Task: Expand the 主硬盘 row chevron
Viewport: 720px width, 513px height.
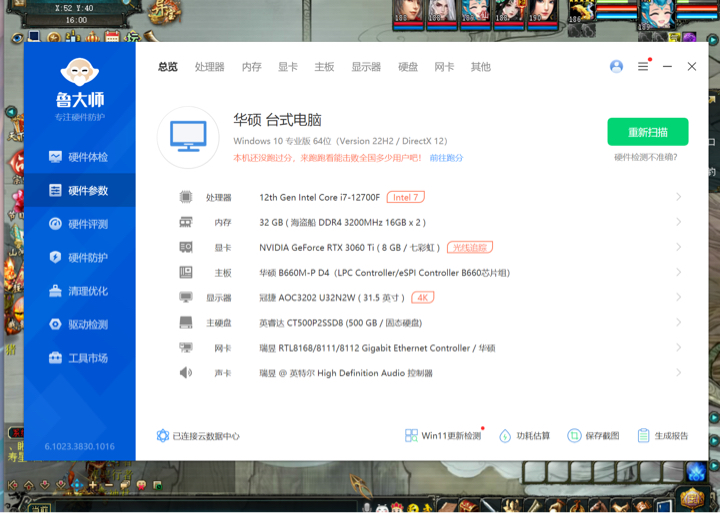Action: [678, 322]
